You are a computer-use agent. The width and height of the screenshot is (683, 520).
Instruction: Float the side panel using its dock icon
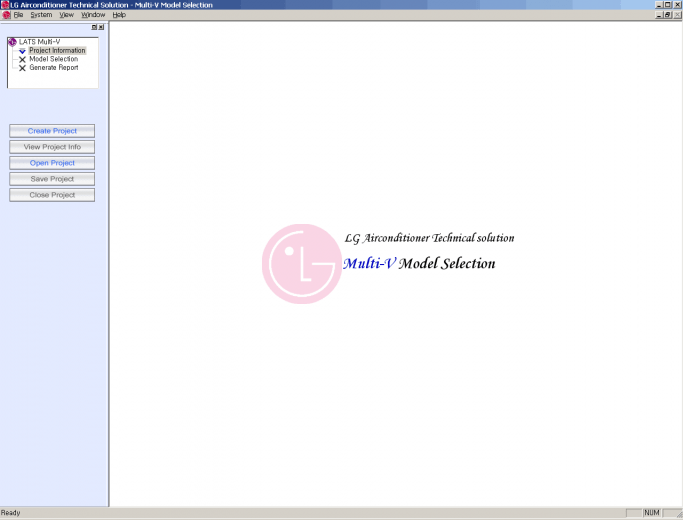94,27
